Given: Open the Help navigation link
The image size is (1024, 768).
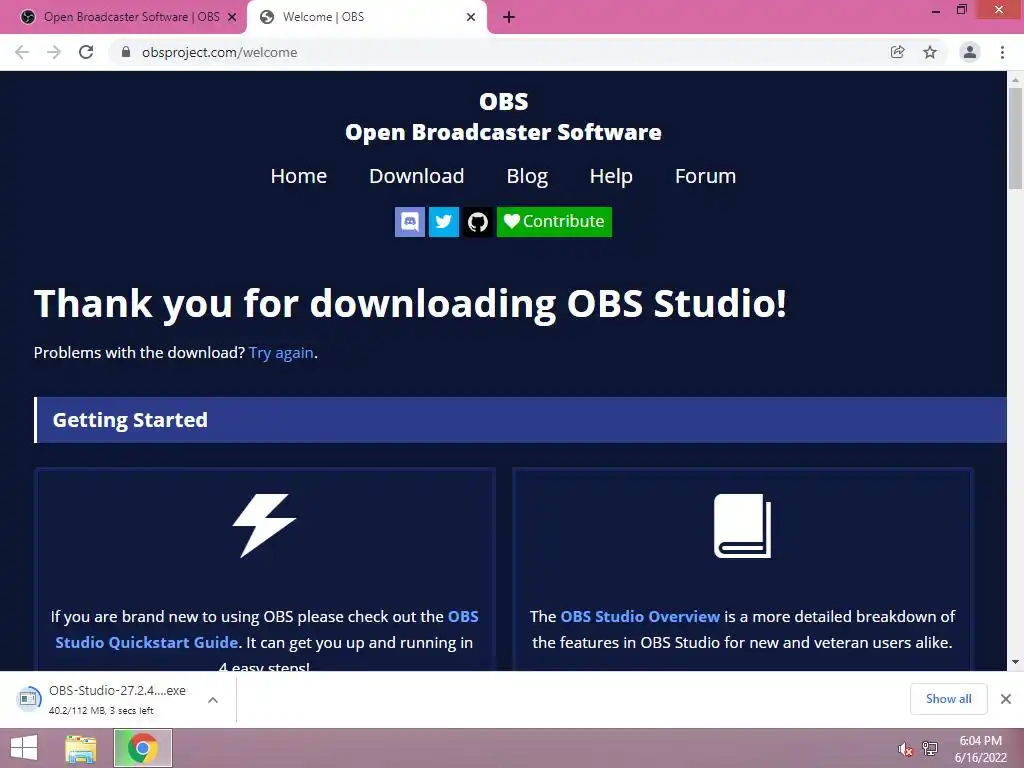Looking at the screenshot, I should click(611, 176).
